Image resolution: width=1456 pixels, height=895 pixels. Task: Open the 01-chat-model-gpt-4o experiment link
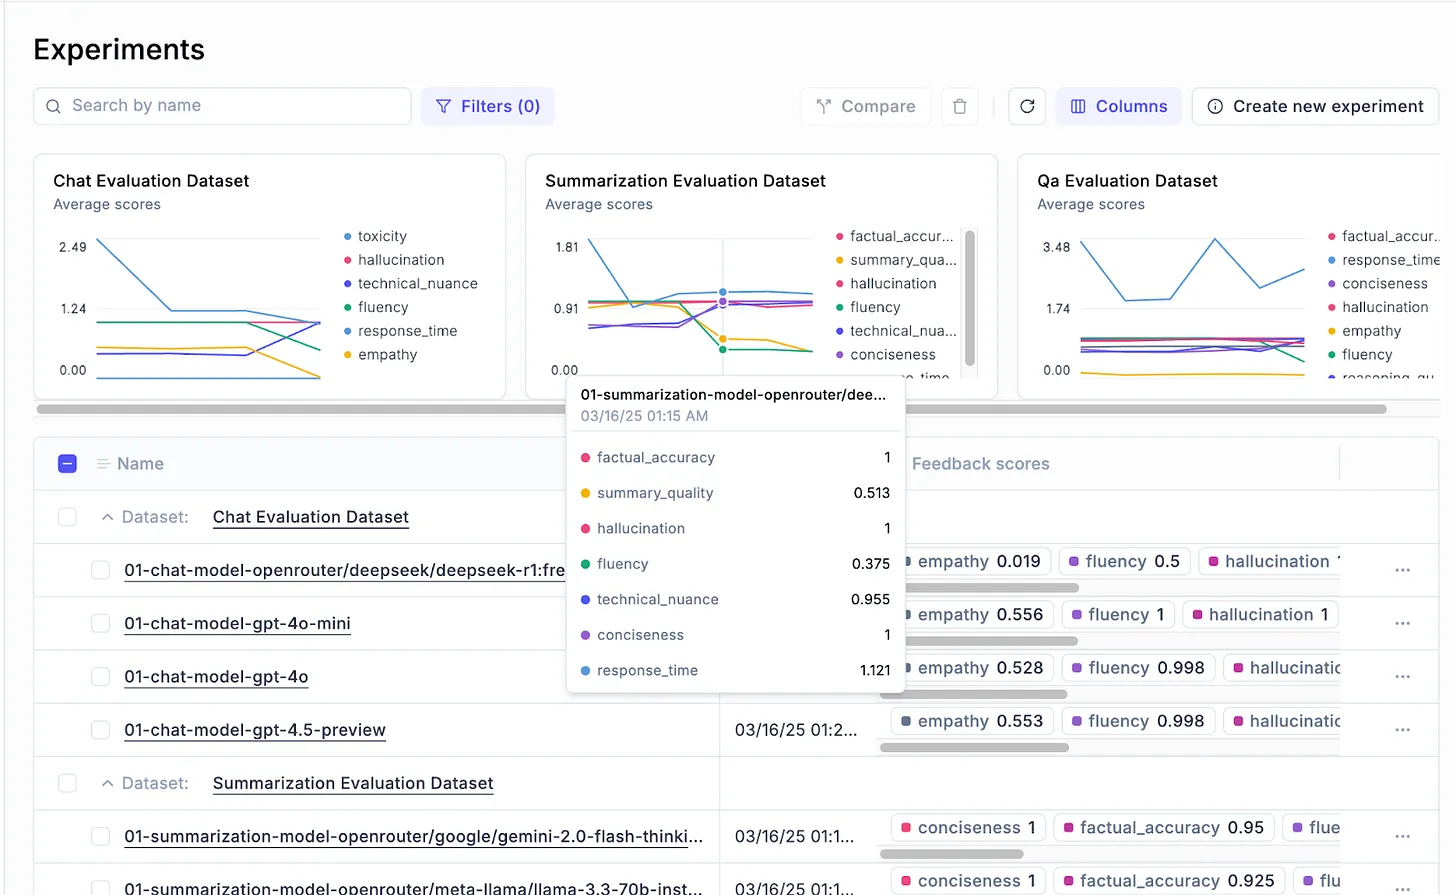pyautogui.click(x=216, y=677)
